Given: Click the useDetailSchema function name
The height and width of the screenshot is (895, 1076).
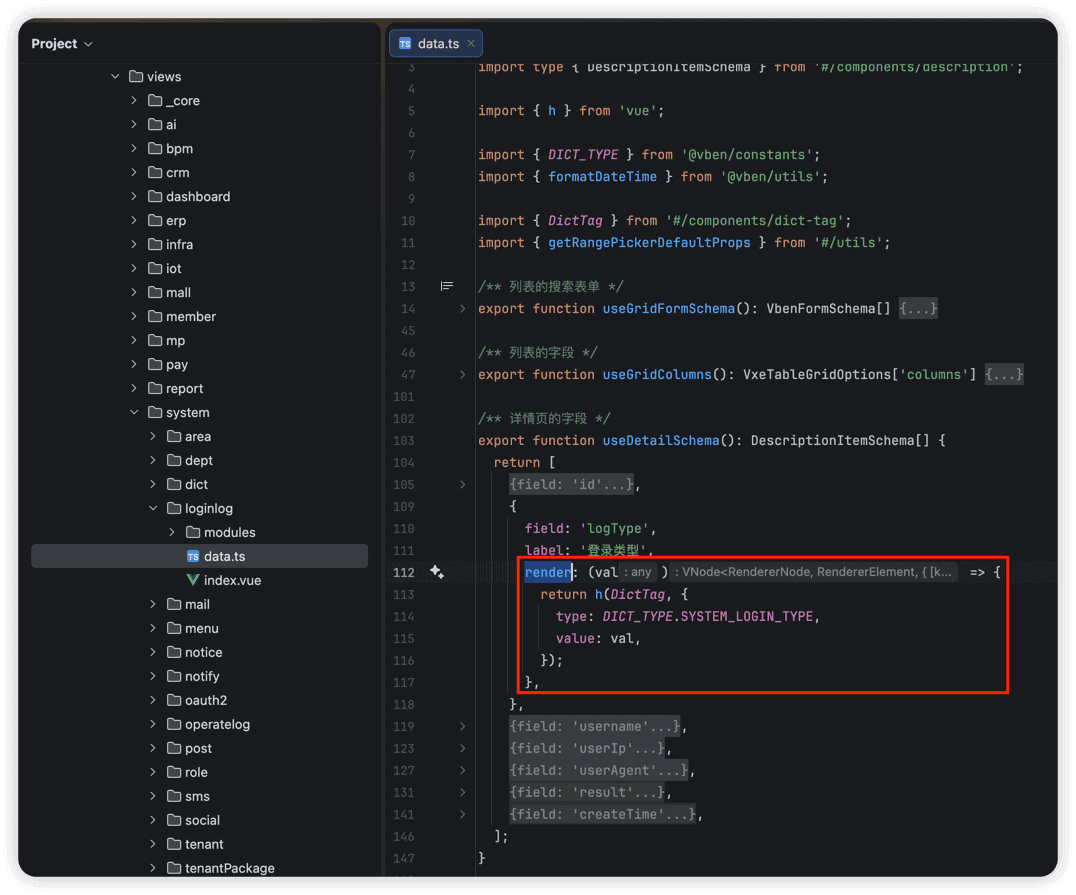Looking at the screenshot, I should click(661, 441).
